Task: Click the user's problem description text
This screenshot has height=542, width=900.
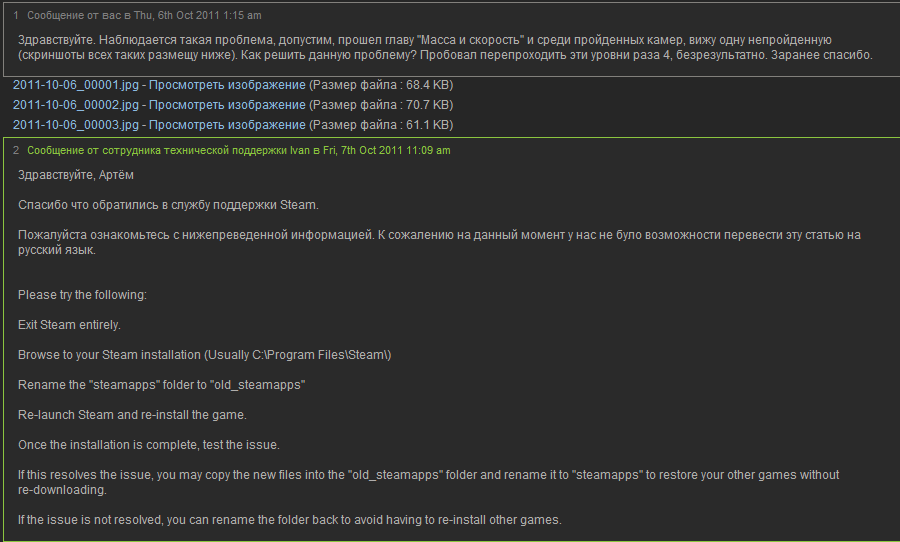Action: (x=445, y=48)
